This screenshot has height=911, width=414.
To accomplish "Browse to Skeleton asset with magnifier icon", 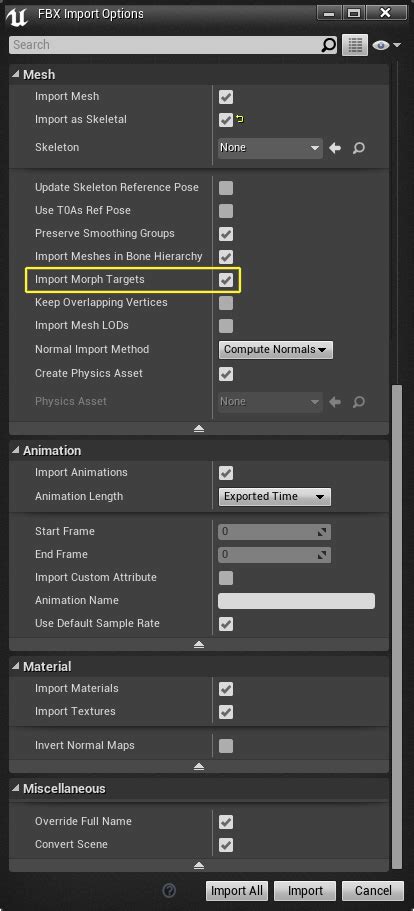I will (x=359, y=148).
